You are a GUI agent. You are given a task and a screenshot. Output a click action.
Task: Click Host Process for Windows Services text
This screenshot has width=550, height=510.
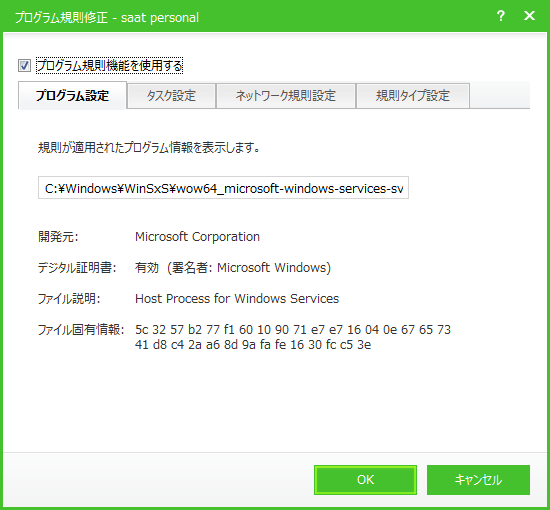pos(237,298)
